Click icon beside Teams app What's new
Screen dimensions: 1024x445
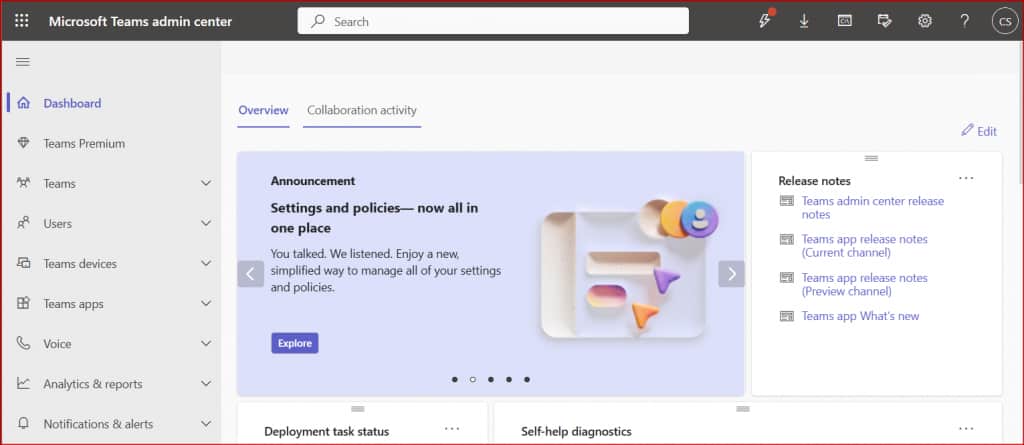(x=786, y=316)
